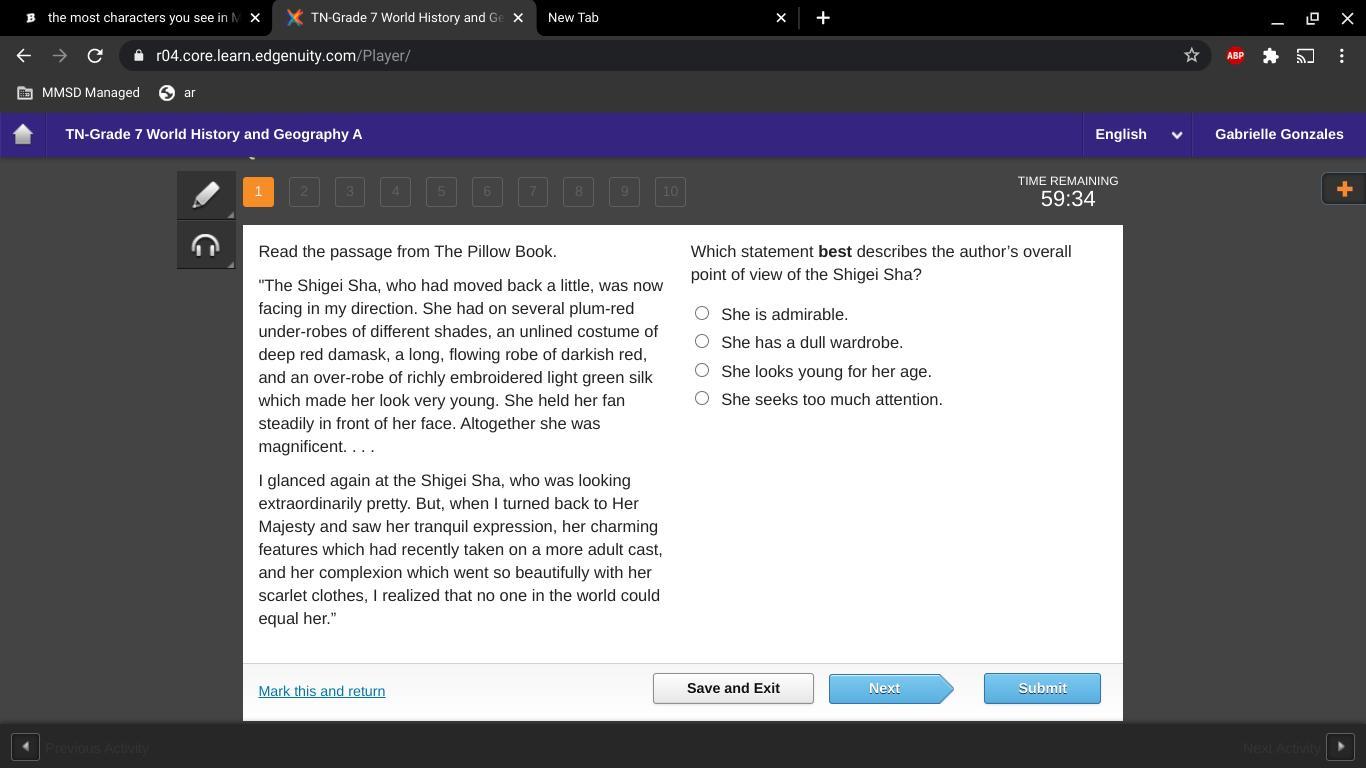
Task: Go back in browser history
Action: click(x=24, y=56)
